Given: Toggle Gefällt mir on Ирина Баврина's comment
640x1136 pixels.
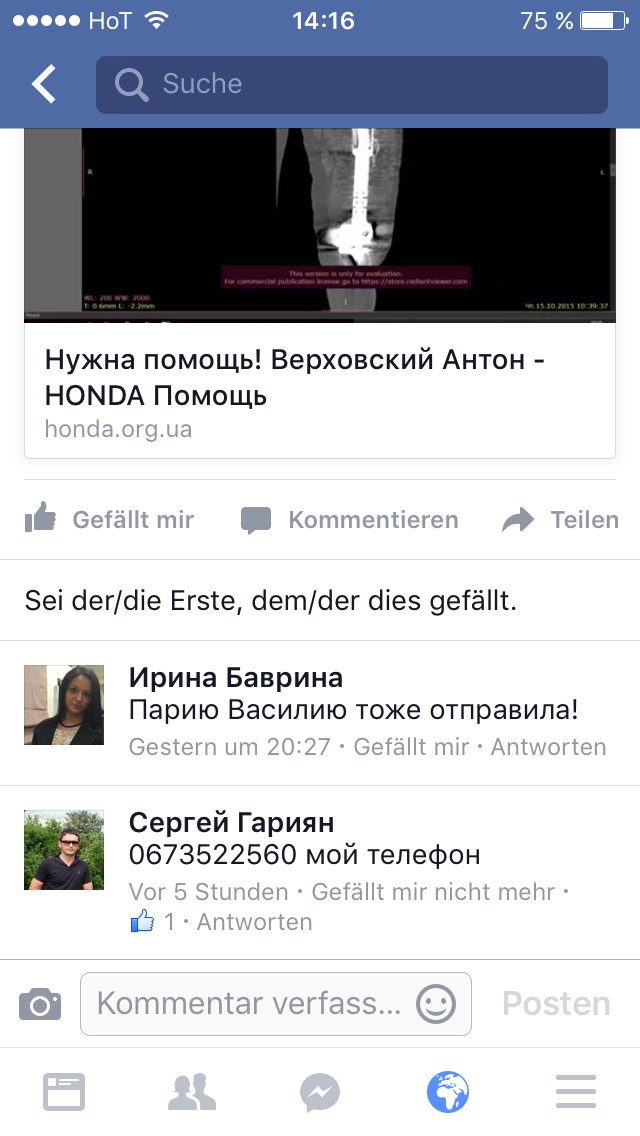Looking at the screenshot, I should 411,747.
